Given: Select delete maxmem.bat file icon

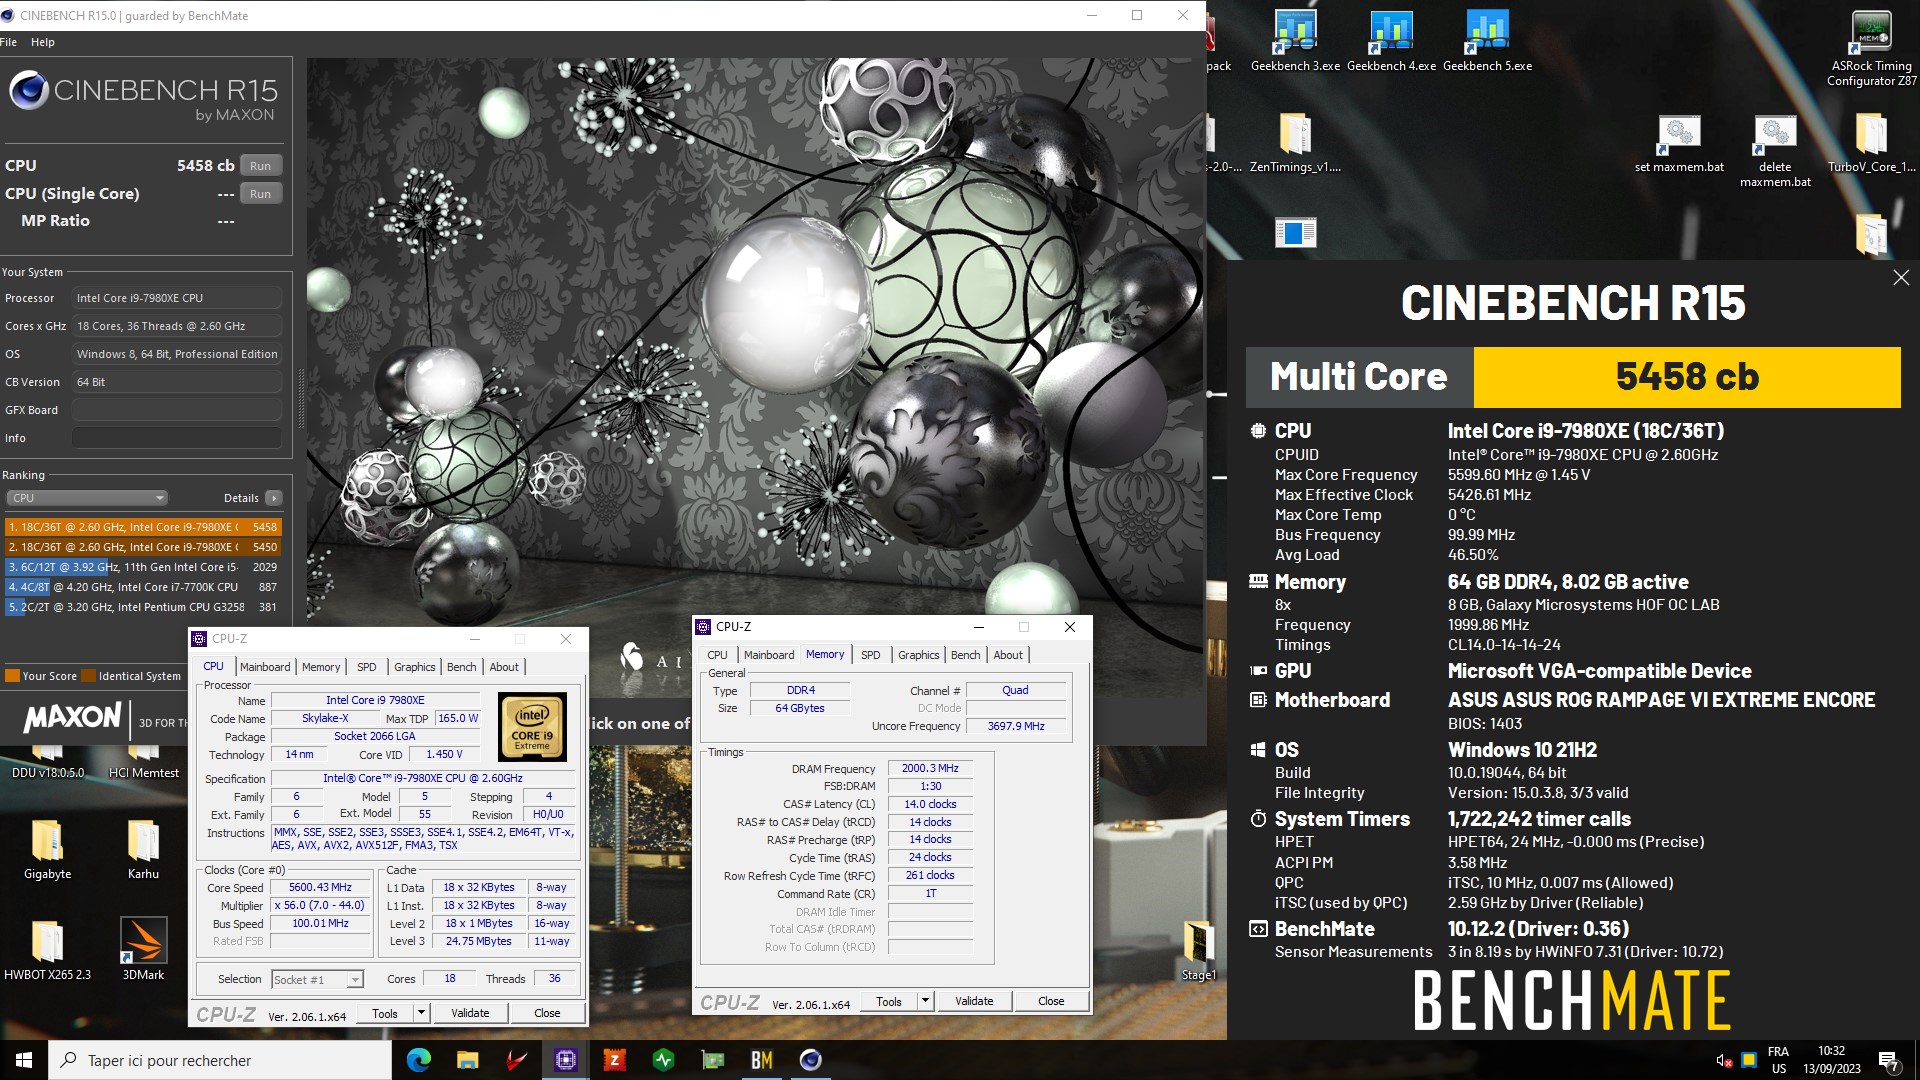Looking at the screenshot, I should click(x=1775, y=150).
